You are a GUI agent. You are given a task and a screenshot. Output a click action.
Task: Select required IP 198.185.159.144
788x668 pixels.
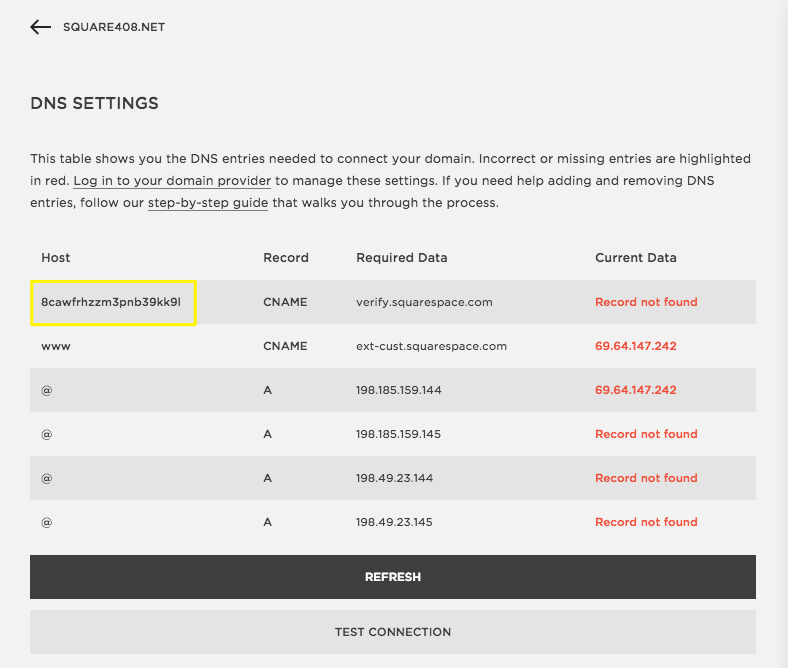(x=398, y=390)
